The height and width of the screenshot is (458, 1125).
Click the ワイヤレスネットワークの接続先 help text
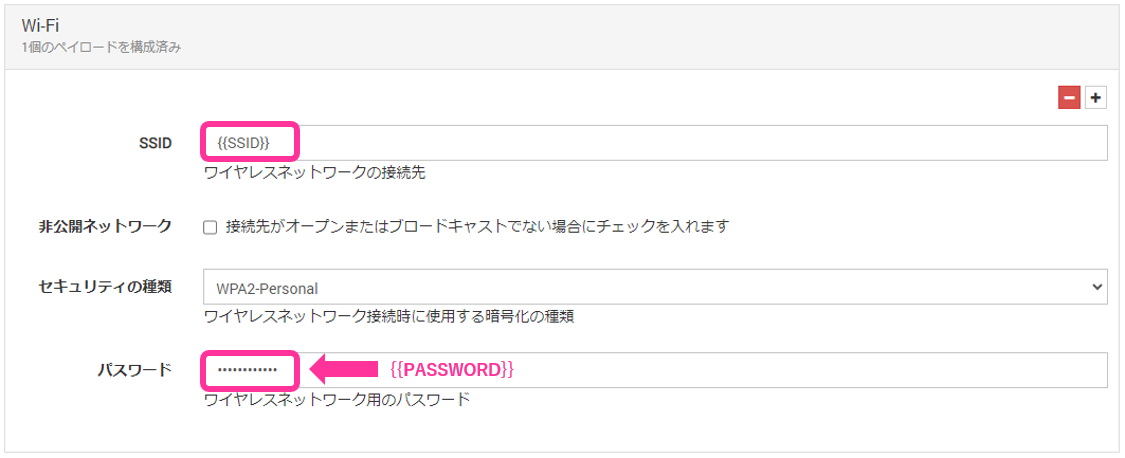pyautogui.click(x=314, y=173)
